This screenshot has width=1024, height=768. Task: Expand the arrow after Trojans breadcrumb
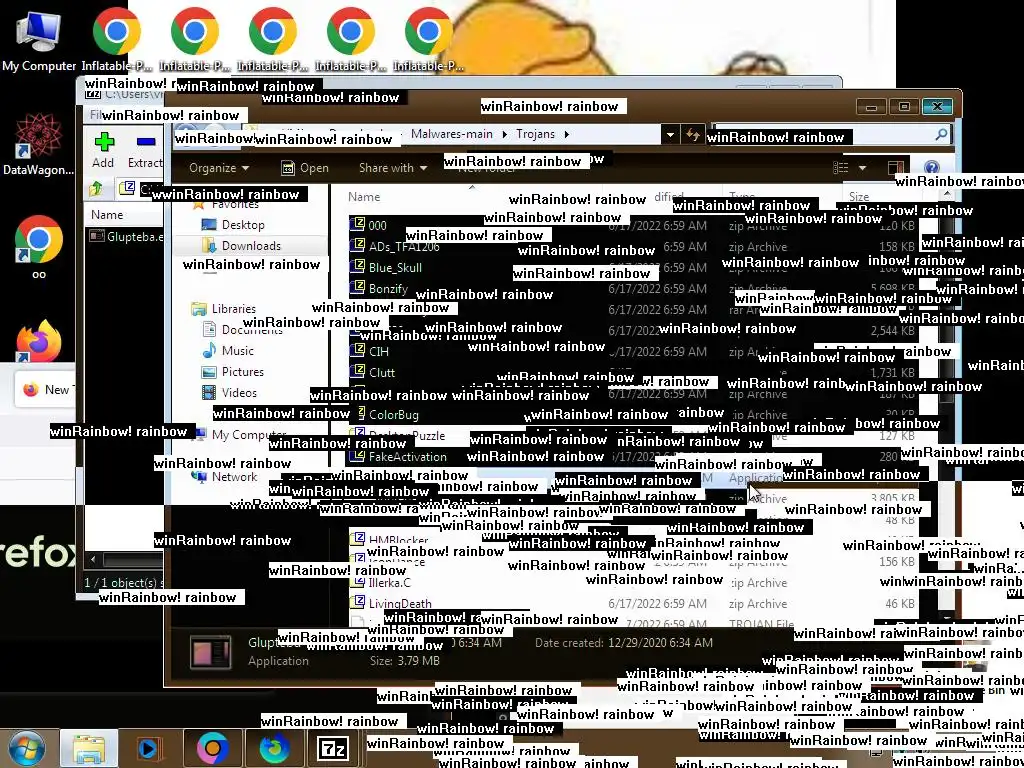coord(566,134)
